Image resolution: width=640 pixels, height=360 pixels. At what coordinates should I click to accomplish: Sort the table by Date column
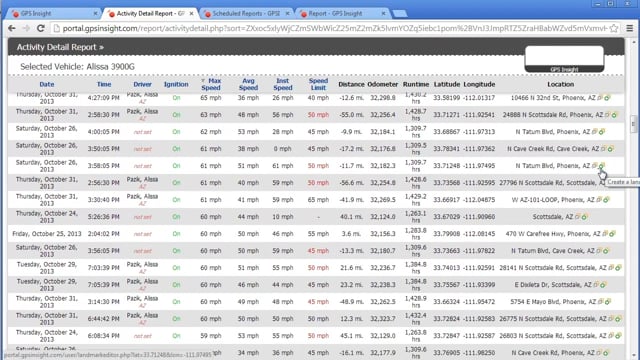click(47, 84)
